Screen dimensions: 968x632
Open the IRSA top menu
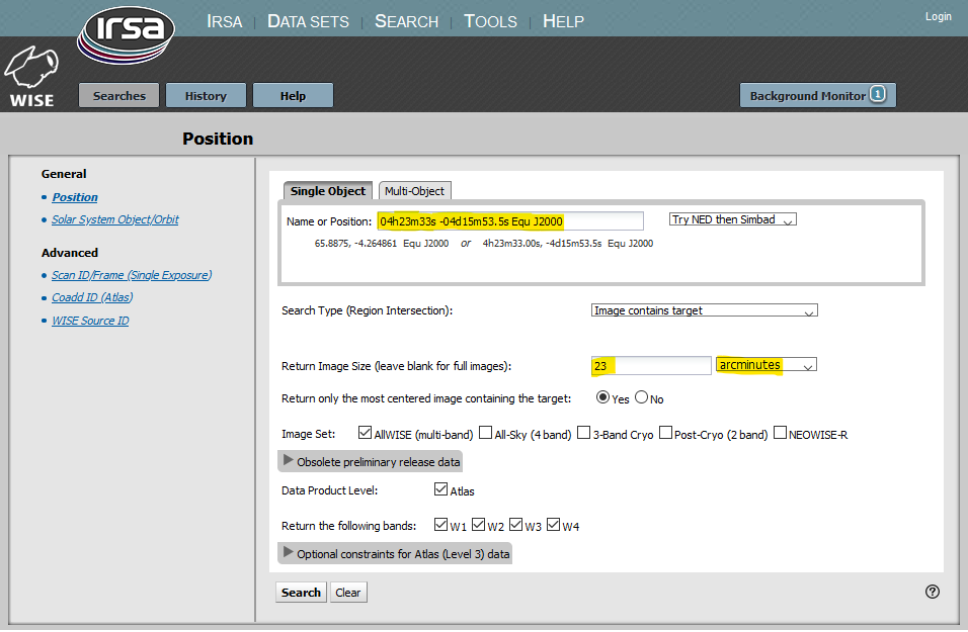tap(224, 22)
